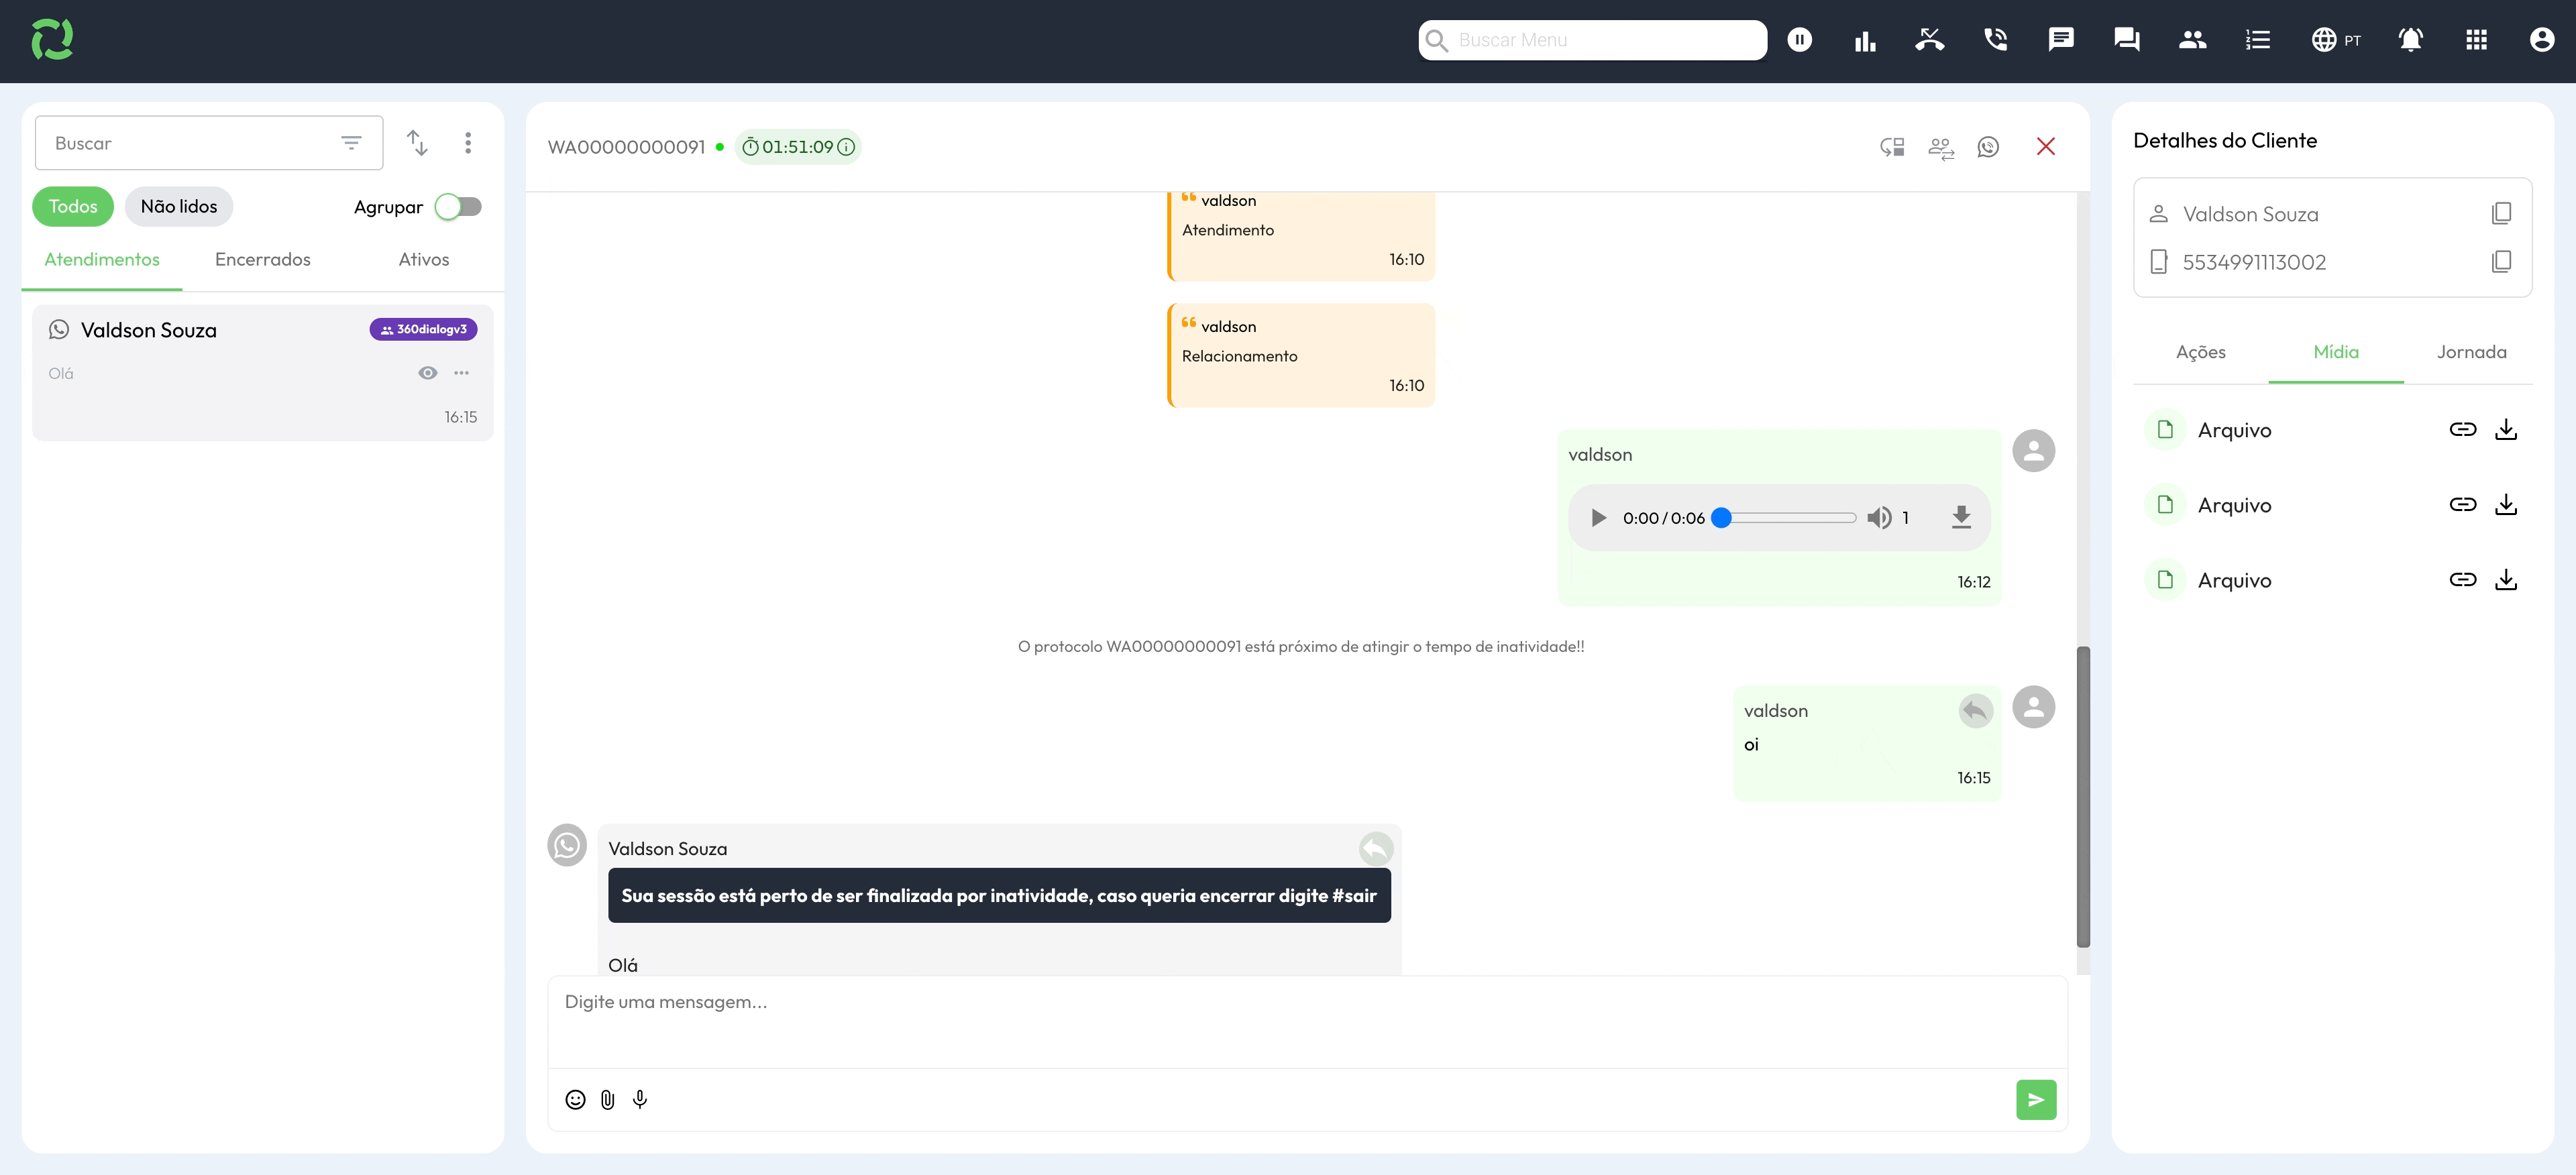
Task: Click the WhatsApp icon in chat header
Action: coord(1988,147)
